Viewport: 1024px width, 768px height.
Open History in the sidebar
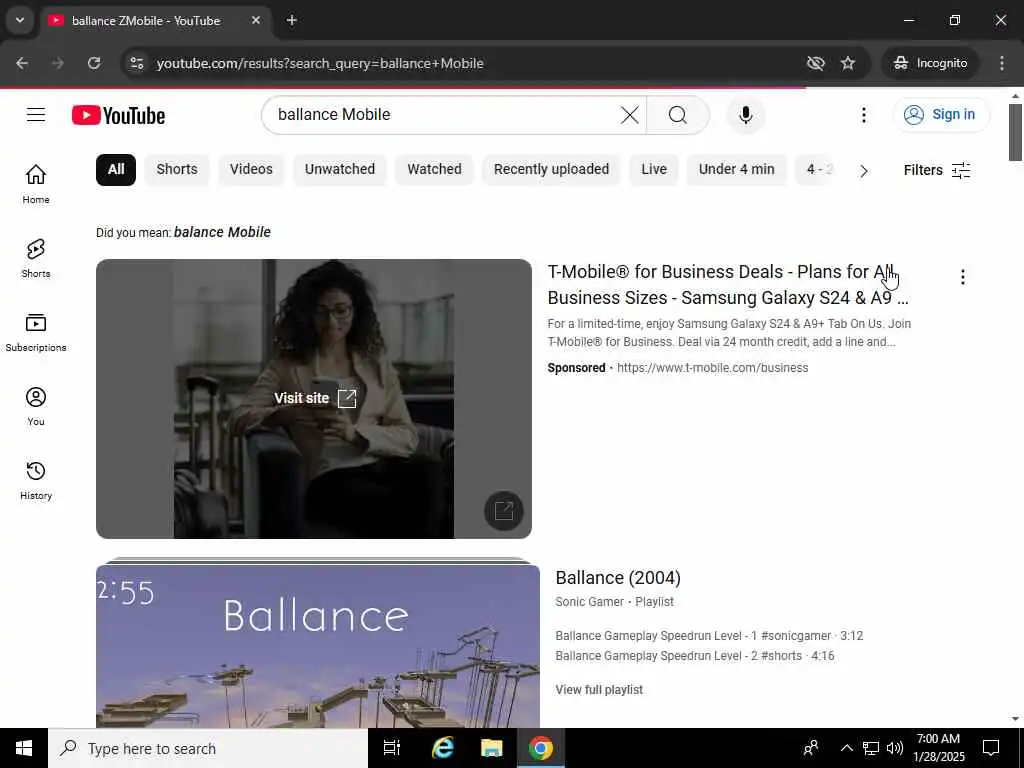point(36,480)
